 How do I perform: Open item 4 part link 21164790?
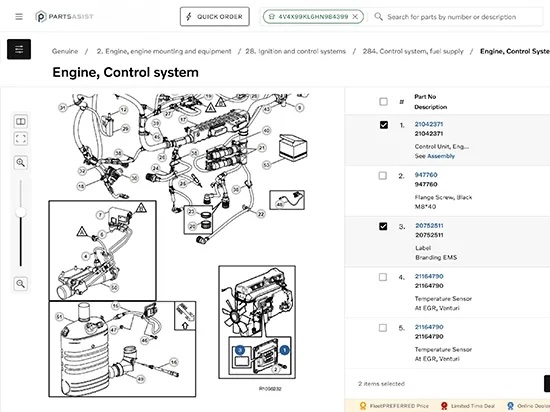click(x=429, y=276)
